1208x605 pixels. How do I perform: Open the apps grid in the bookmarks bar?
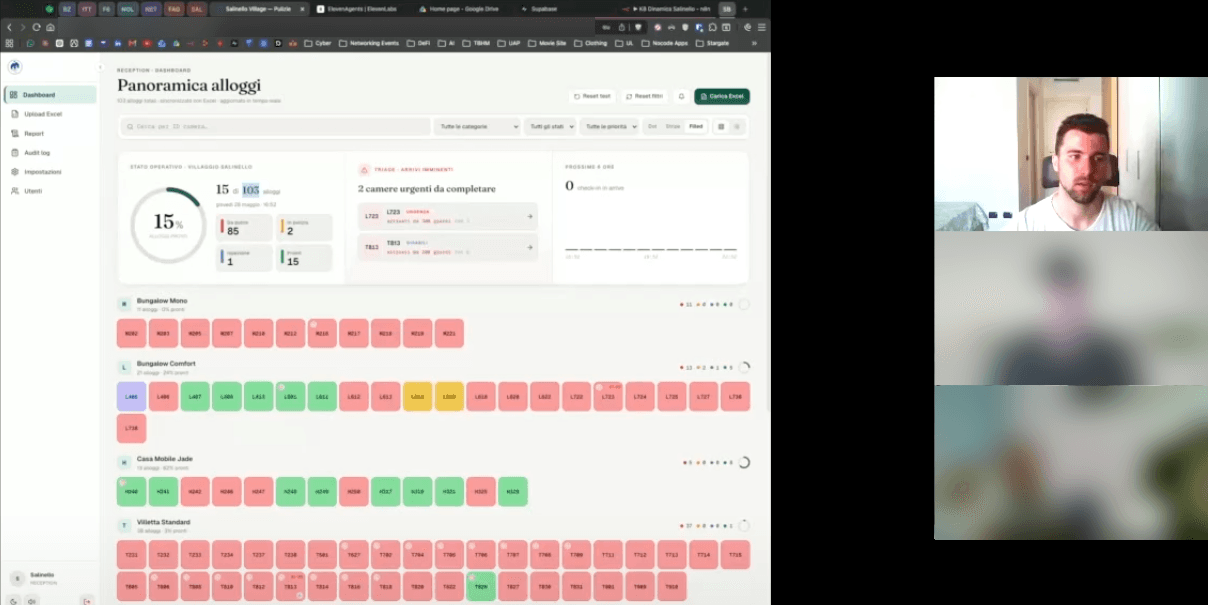coord(9,43)
